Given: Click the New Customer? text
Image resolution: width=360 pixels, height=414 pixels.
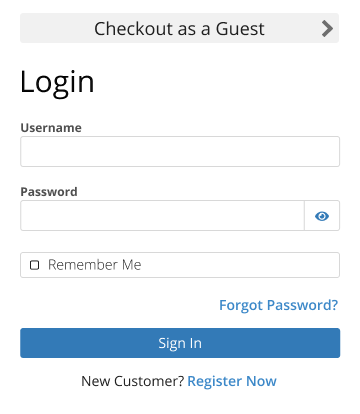Looking at the screenshot, I should (133, 381).
